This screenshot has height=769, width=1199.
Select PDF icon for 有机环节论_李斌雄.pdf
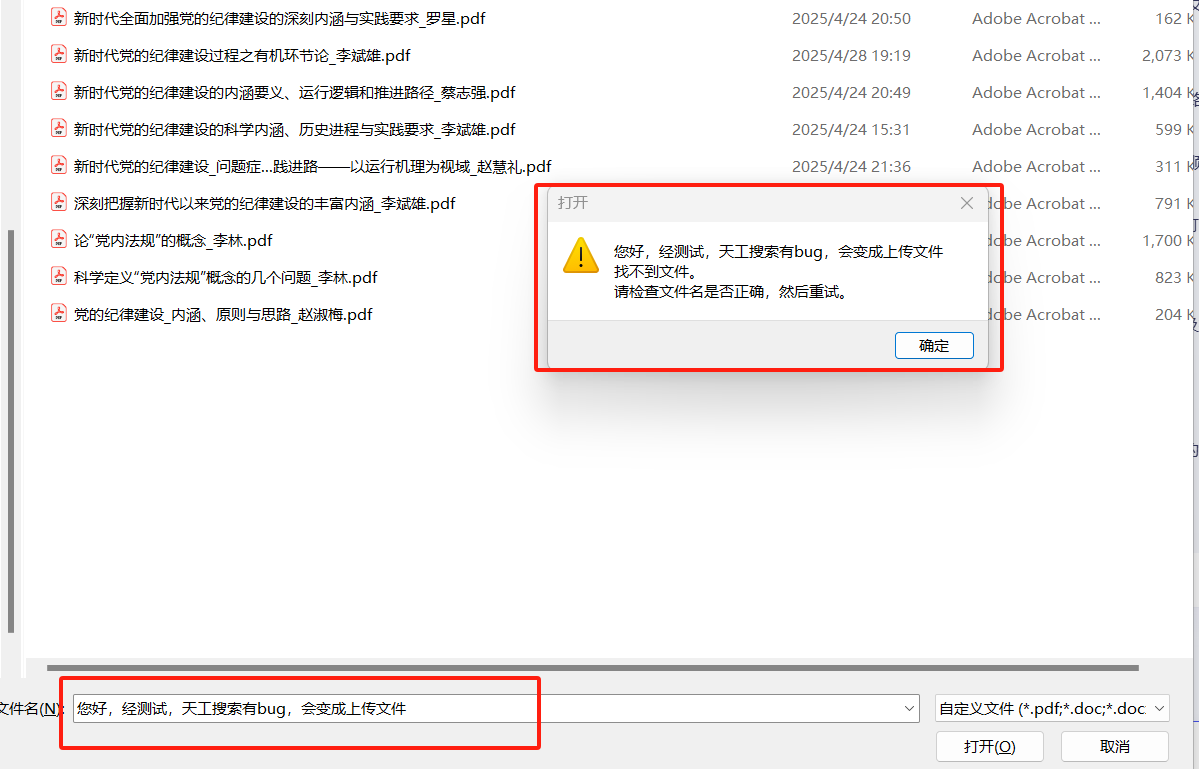pyautogui.click(x=59, y=54)
